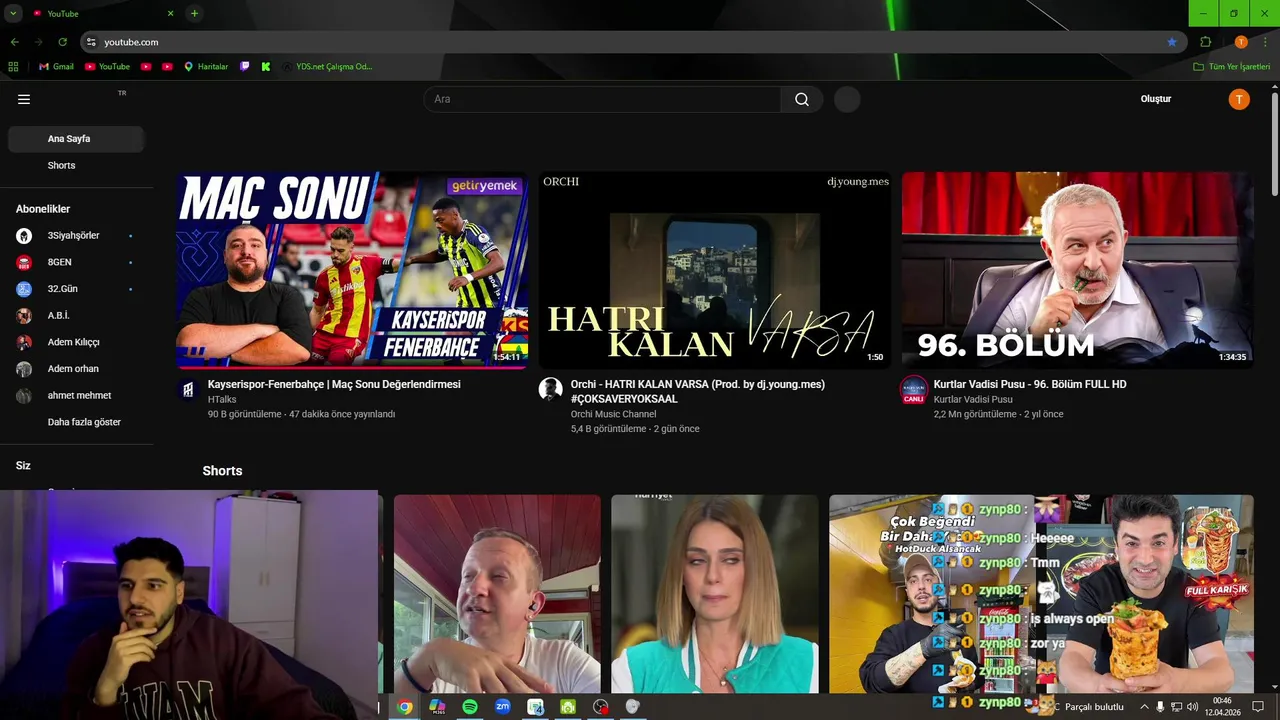Screen dimensions: 1280x720
Task: Open the notification center icon
Action: pos(1259,707)
